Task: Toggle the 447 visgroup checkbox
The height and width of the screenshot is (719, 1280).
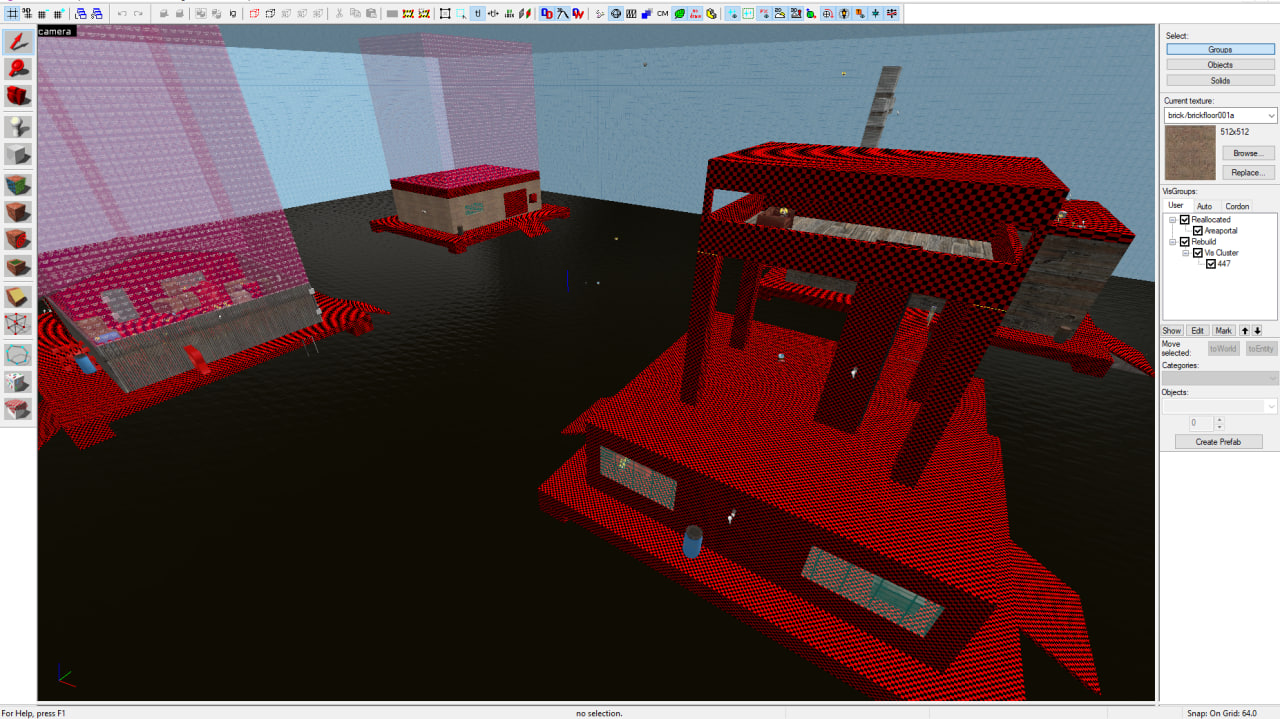Action: coord(1211,264)
